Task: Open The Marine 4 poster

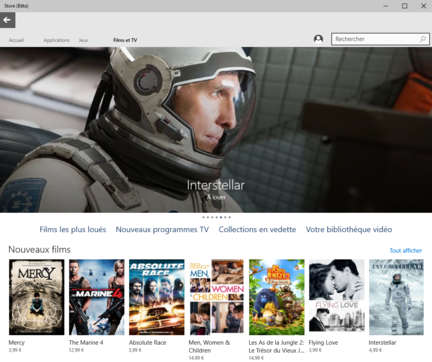Action: (x=97, y=297)
